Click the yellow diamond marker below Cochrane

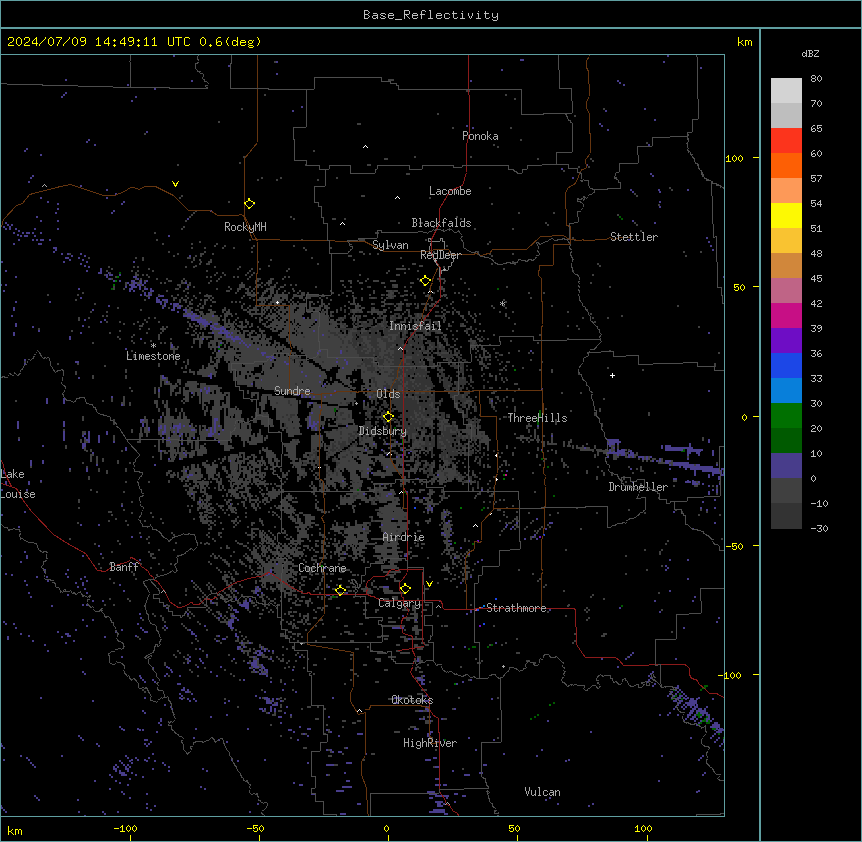click(340, 590)
